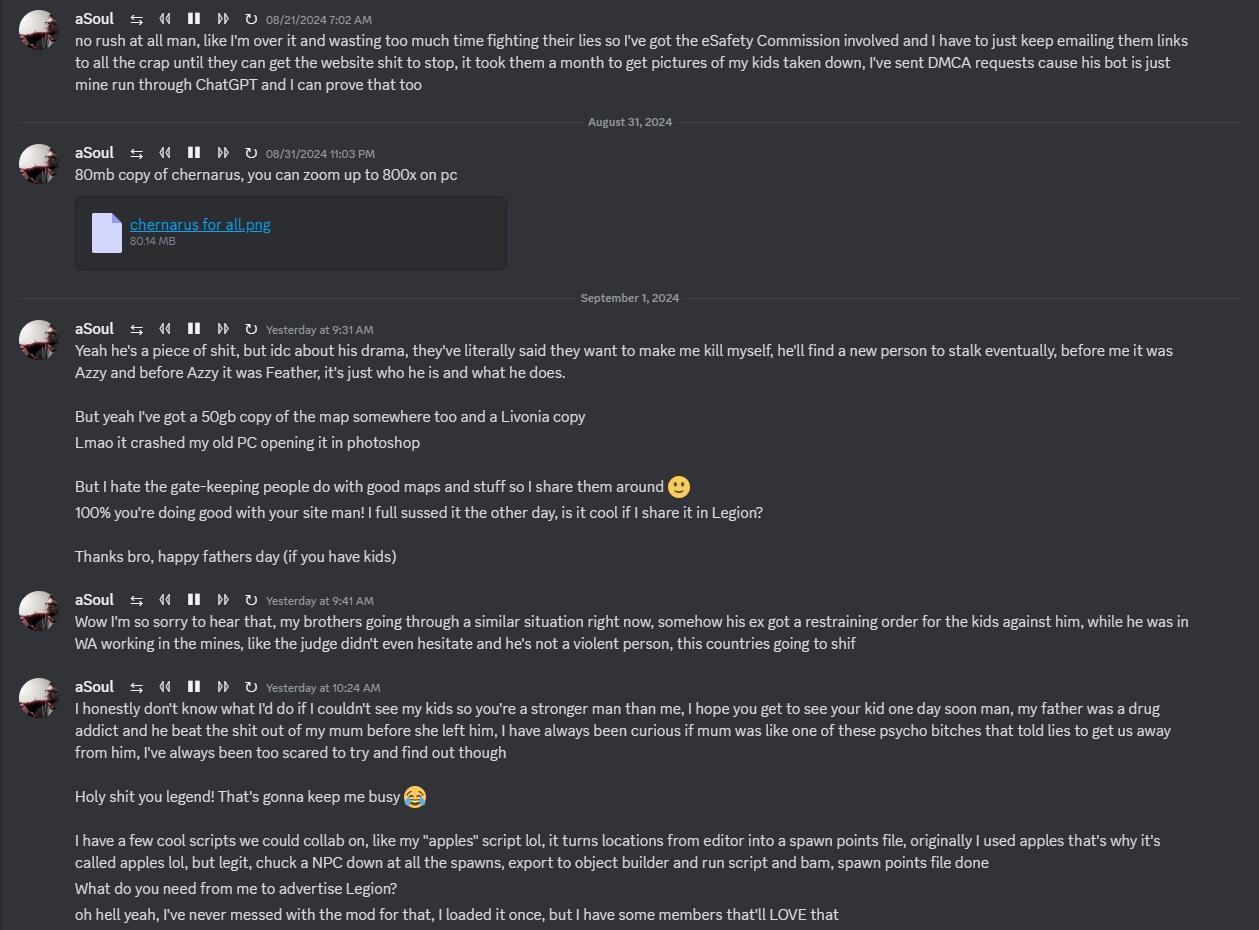Click the file icon of the chernarus attachment
1259x930 pixels.
coord(107,233)
